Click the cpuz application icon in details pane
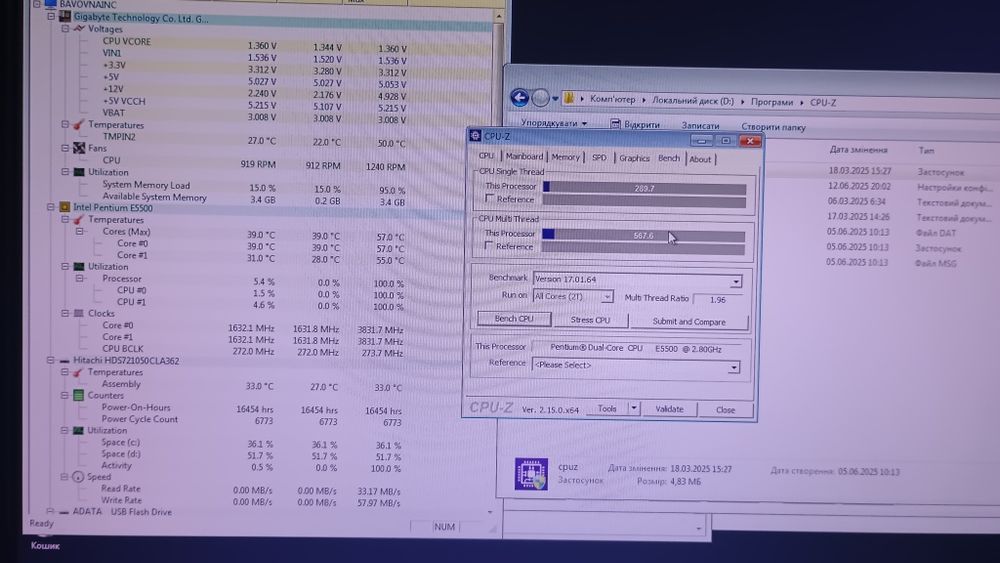 point(531,474)
